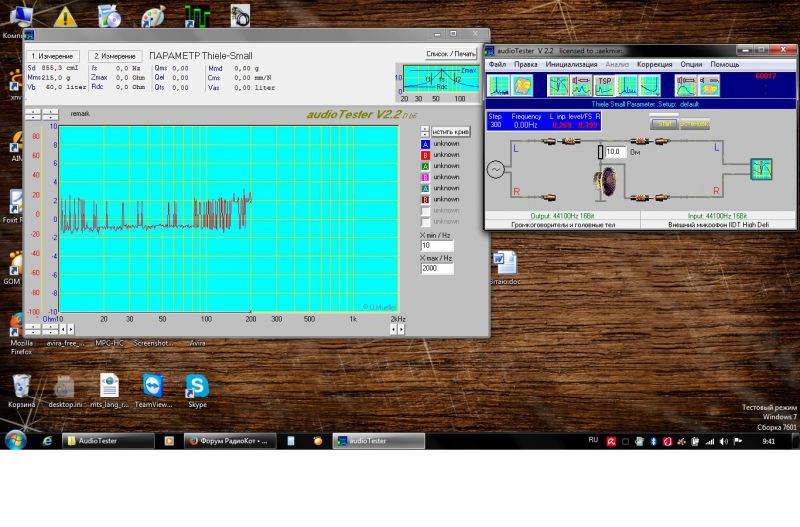Click the RU language indicator in tray
The width and height of the screenshot is (800, 527).
[593, 440]
